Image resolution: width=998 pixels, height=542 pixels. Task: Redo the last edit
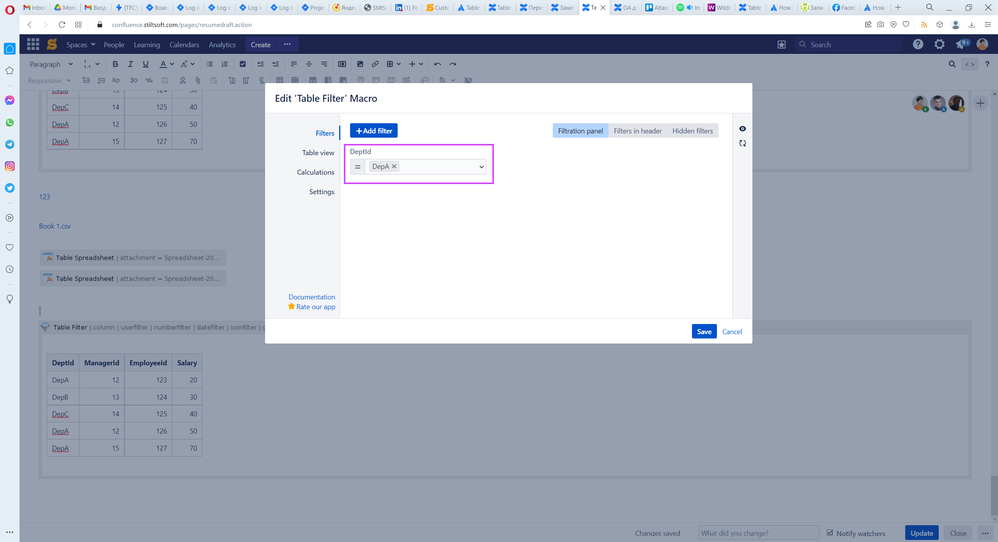tap(453, 64)
